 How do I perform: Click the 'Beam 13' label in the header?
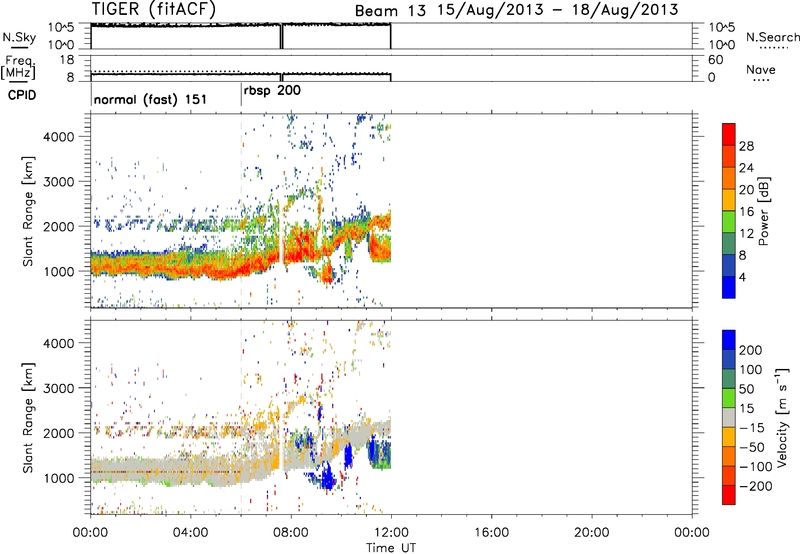click(390, 11)
